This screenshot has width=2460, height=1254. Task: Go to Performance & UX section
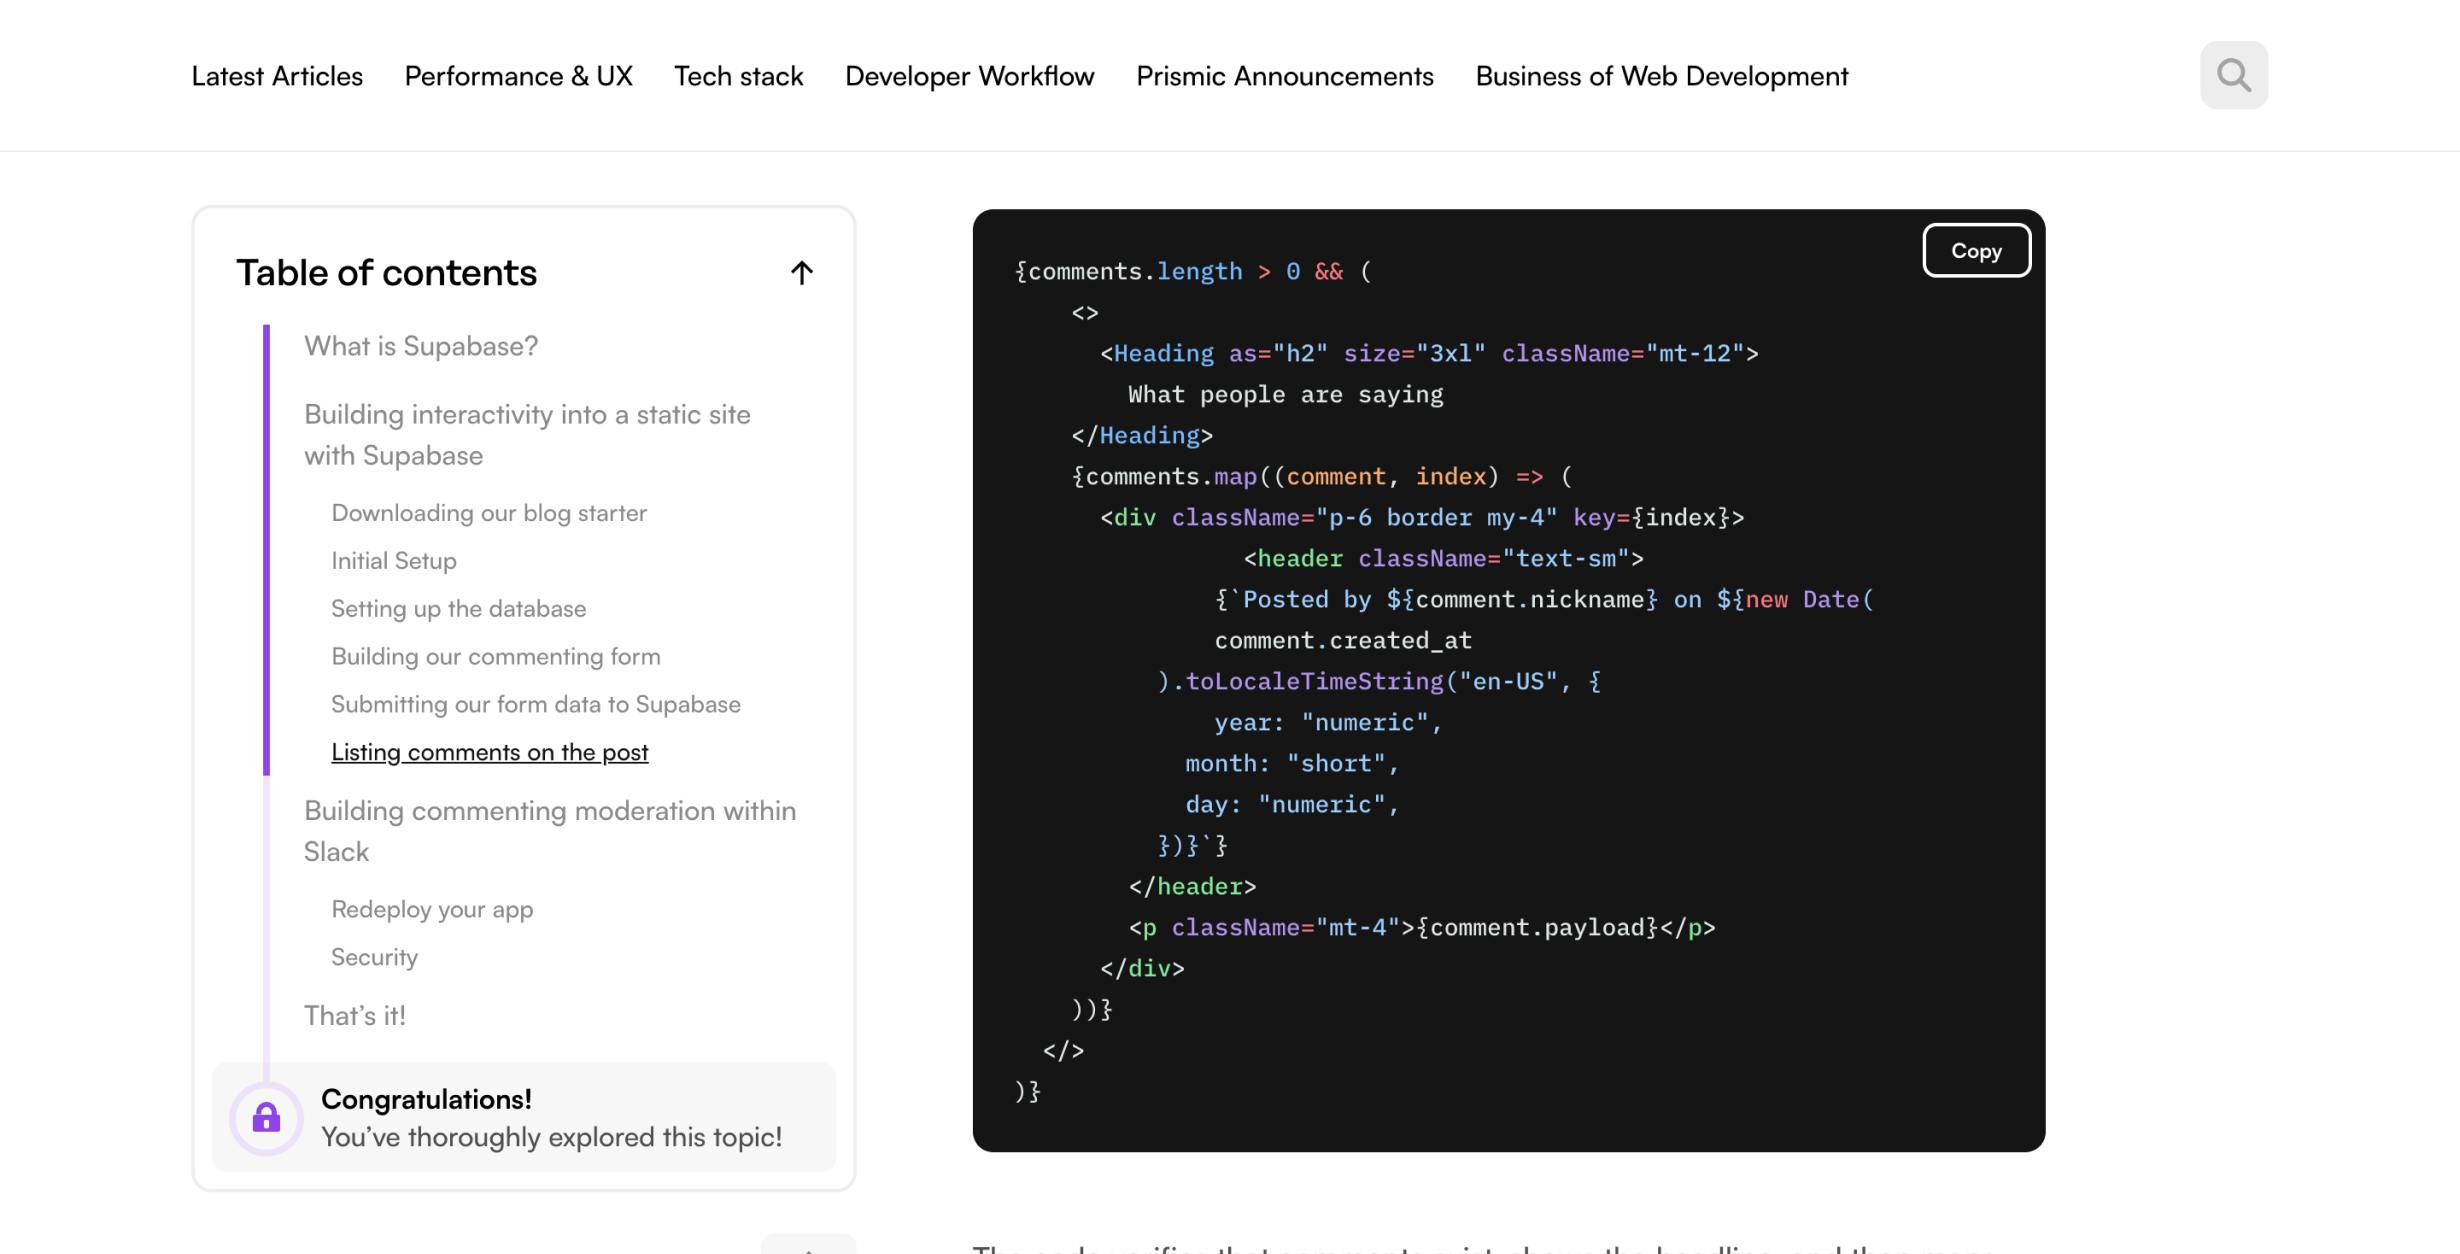518,76
